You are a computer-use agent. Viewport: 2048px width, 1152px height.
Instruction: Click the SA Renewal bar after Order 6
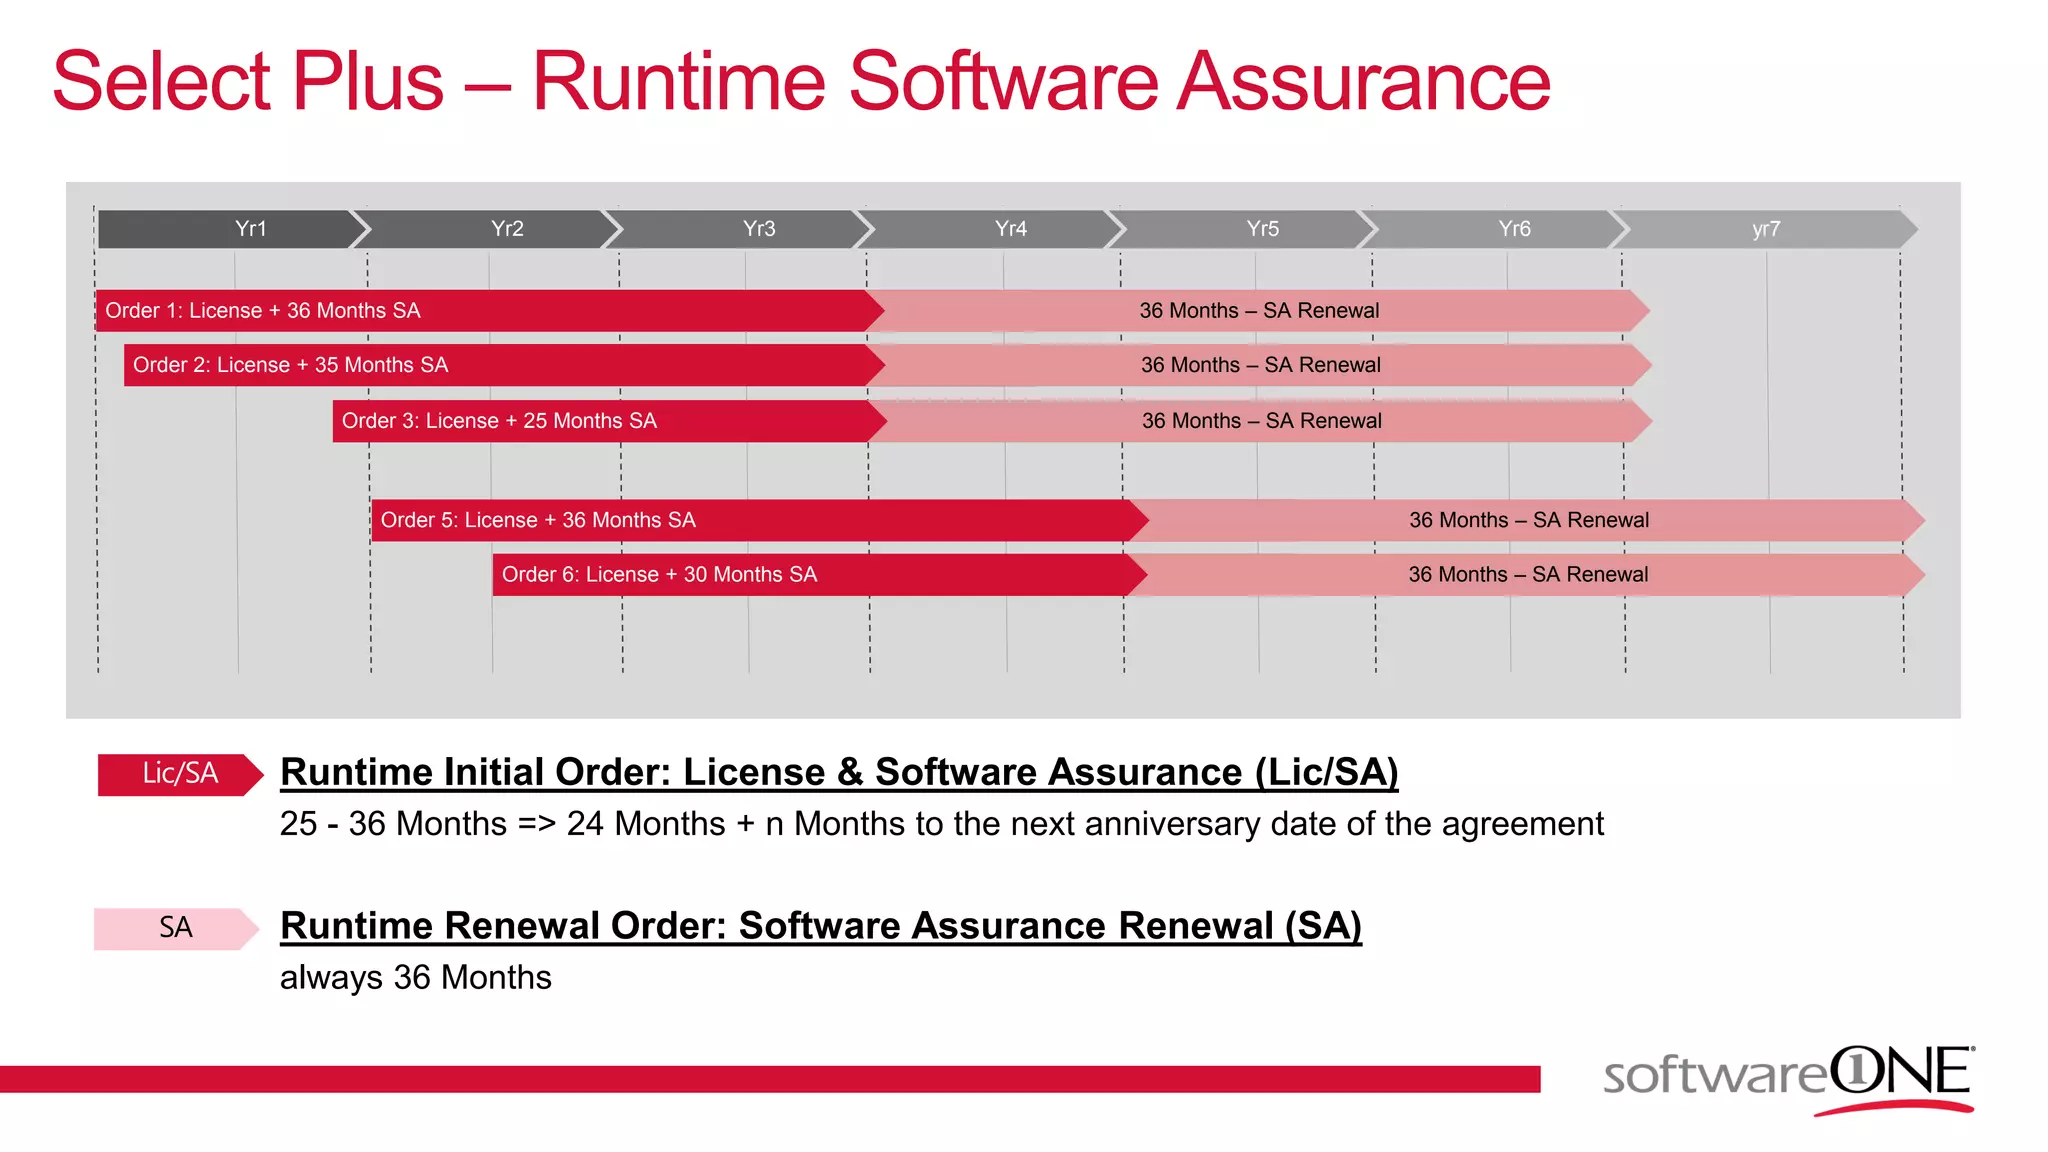click(1528, 575)
